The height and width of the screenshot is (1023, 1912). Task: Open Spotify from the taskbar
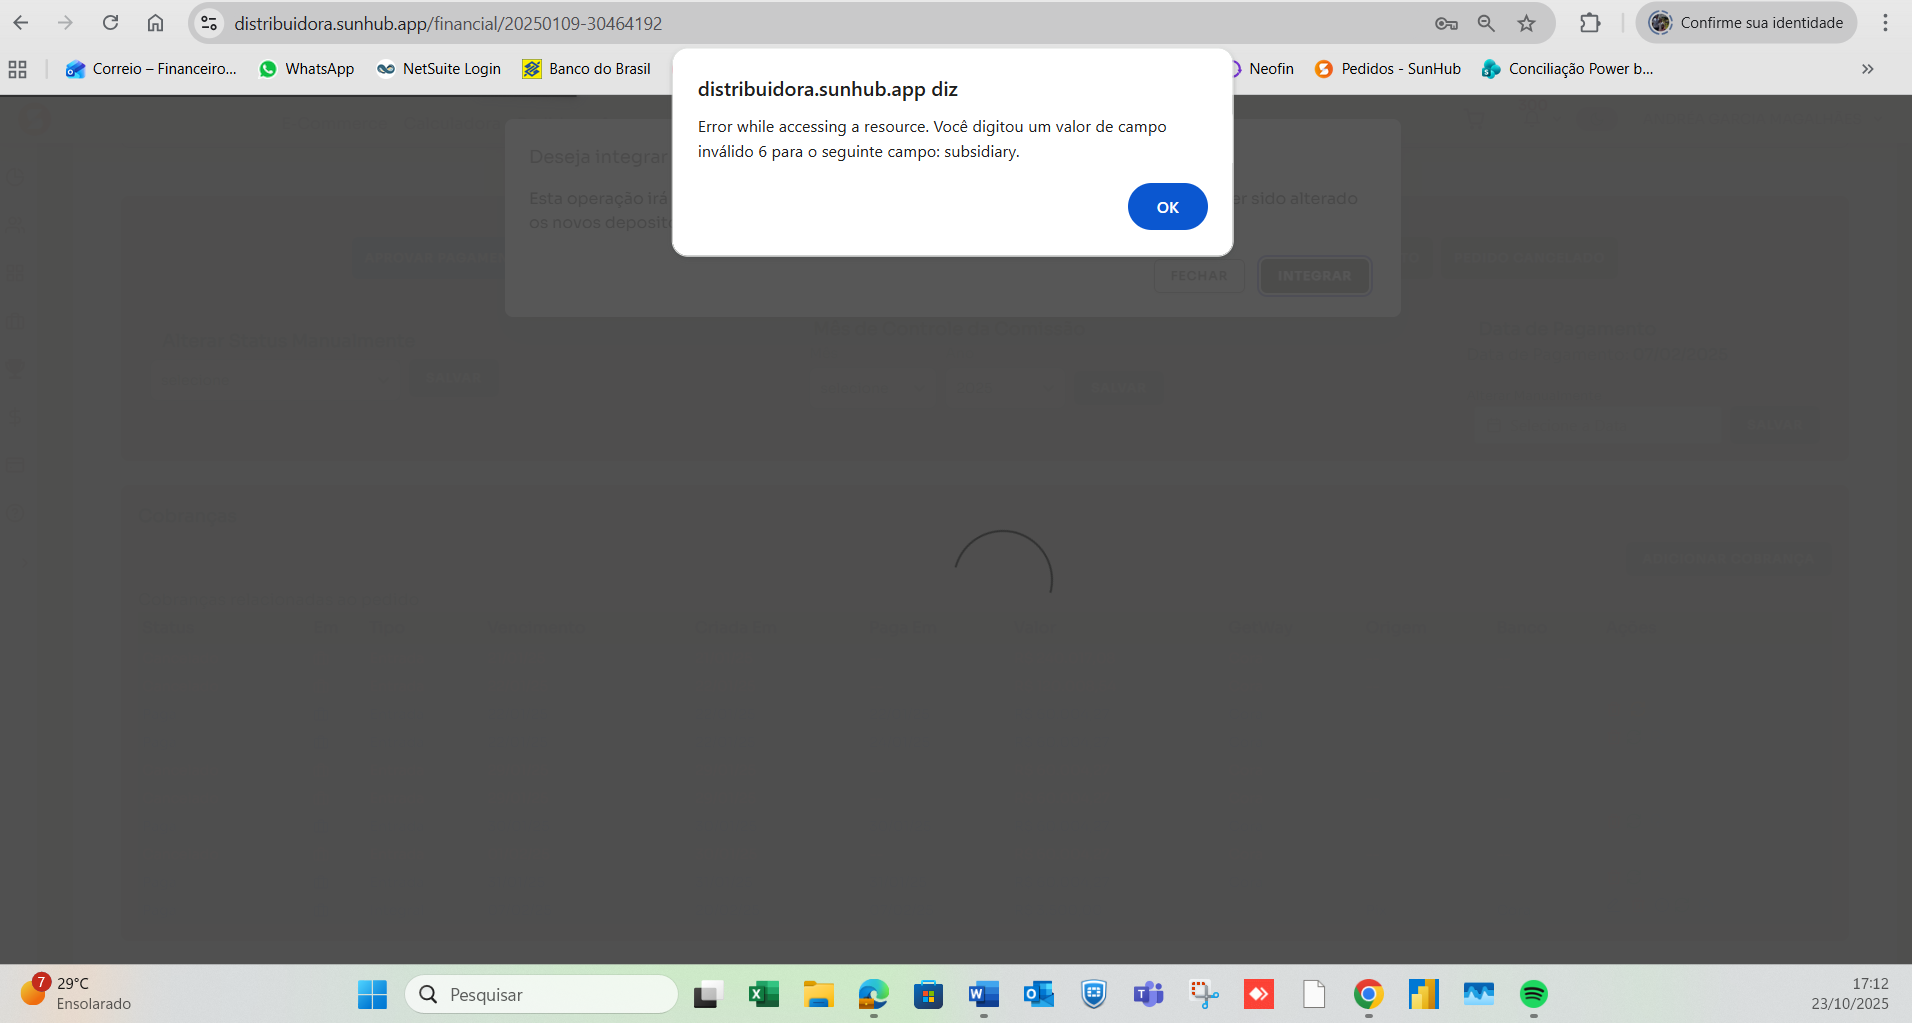click(x=1533, y=994)
